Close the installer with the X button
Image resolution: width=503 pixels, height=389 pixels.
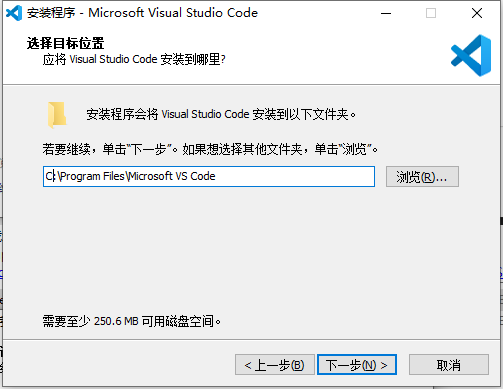click(x=477, y=13)
